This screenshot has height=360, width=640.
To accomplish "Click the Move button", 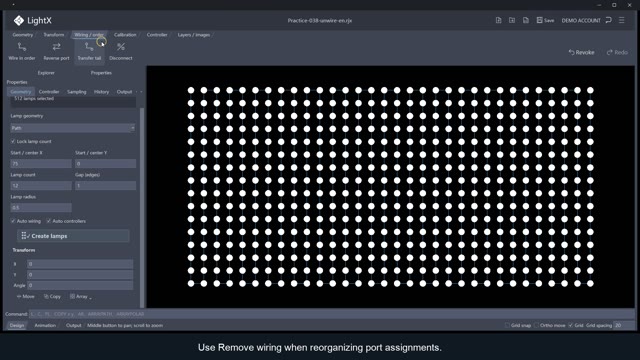I will 25,296.
